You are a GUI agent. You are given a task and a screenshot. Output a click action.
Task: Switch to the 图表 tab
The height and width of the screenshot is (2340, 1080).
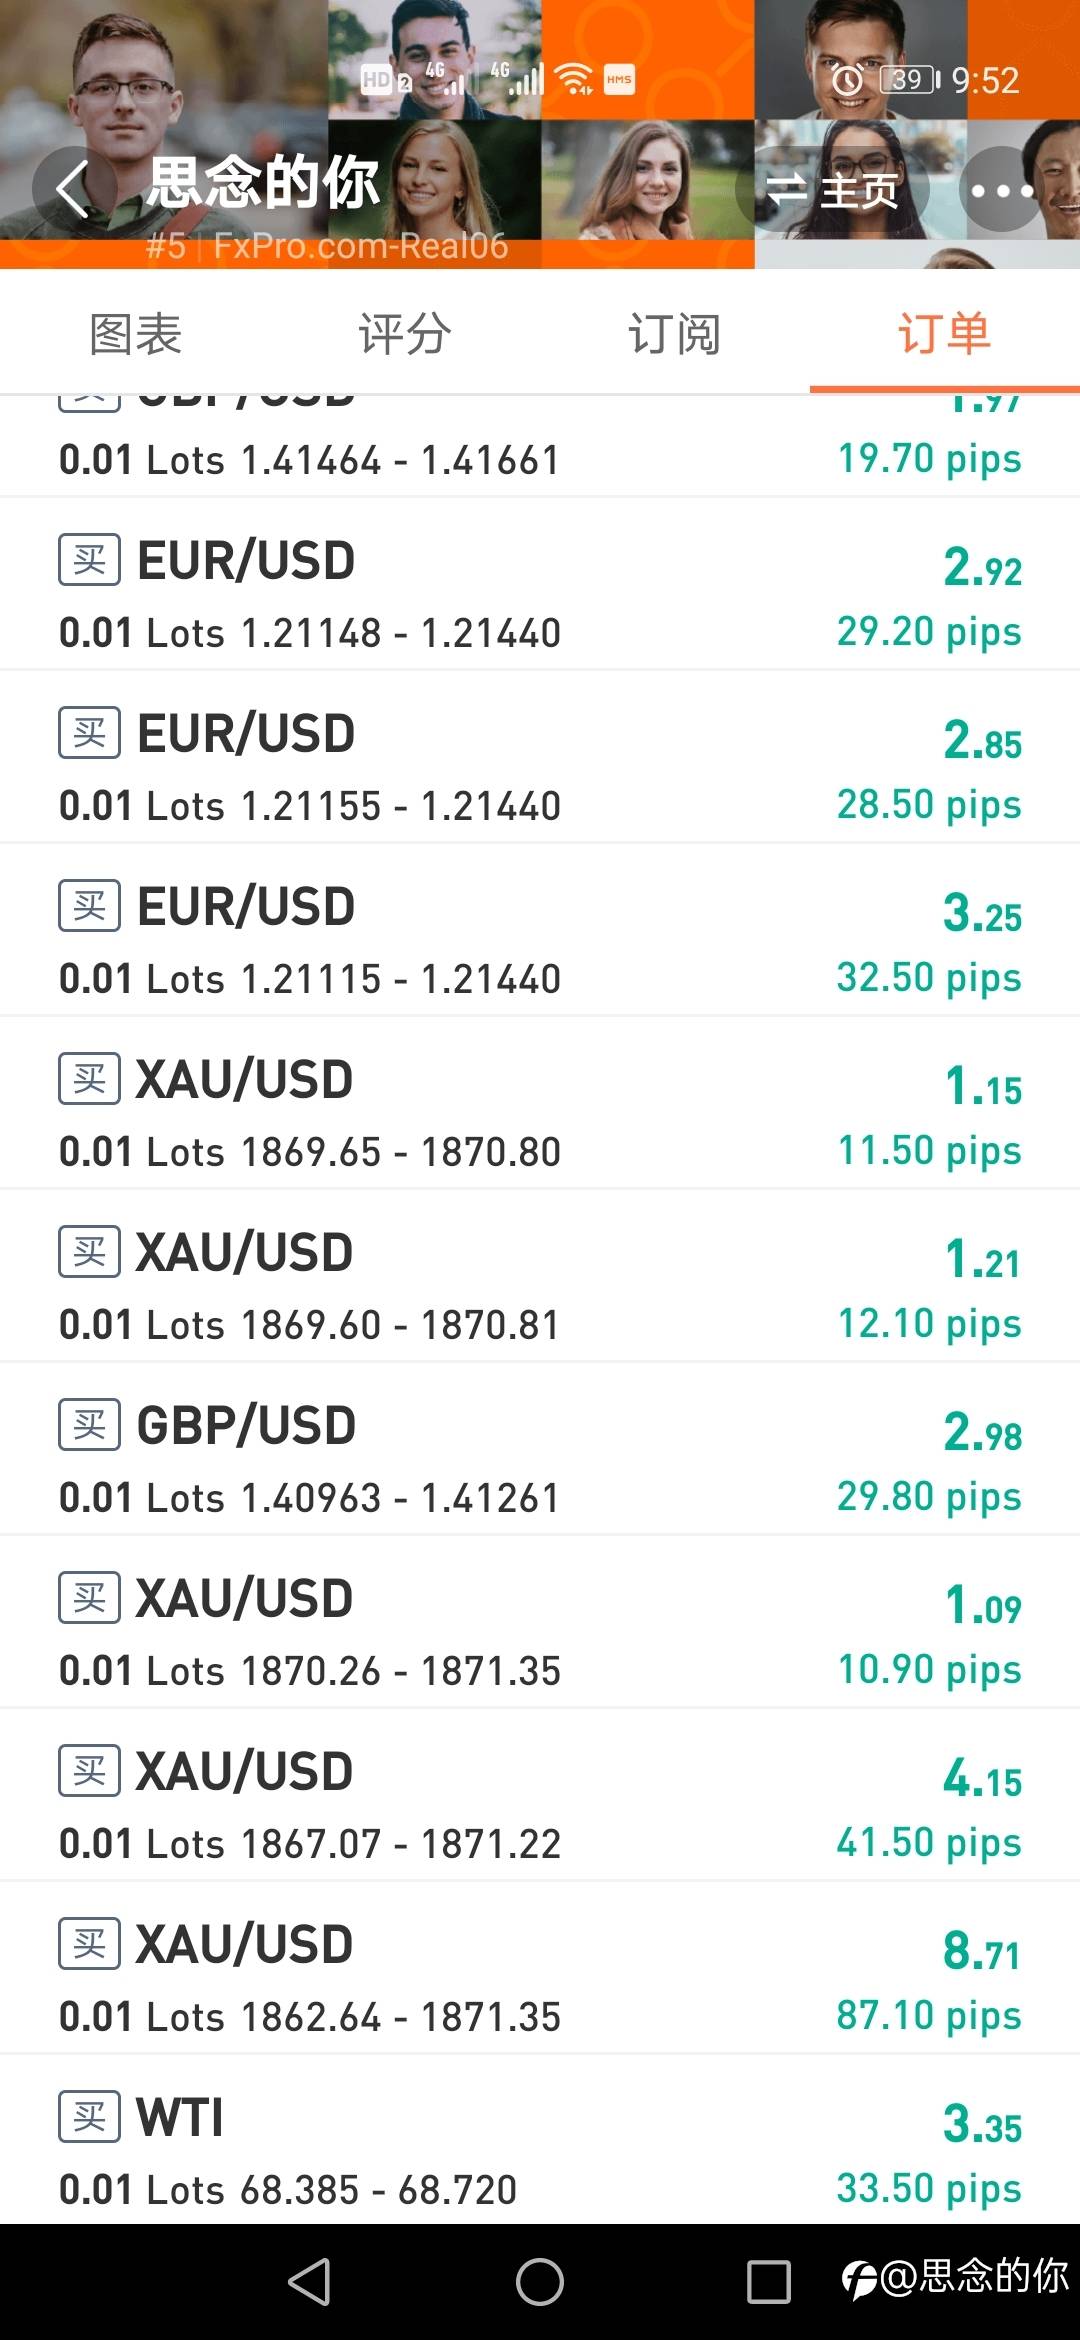135,334
